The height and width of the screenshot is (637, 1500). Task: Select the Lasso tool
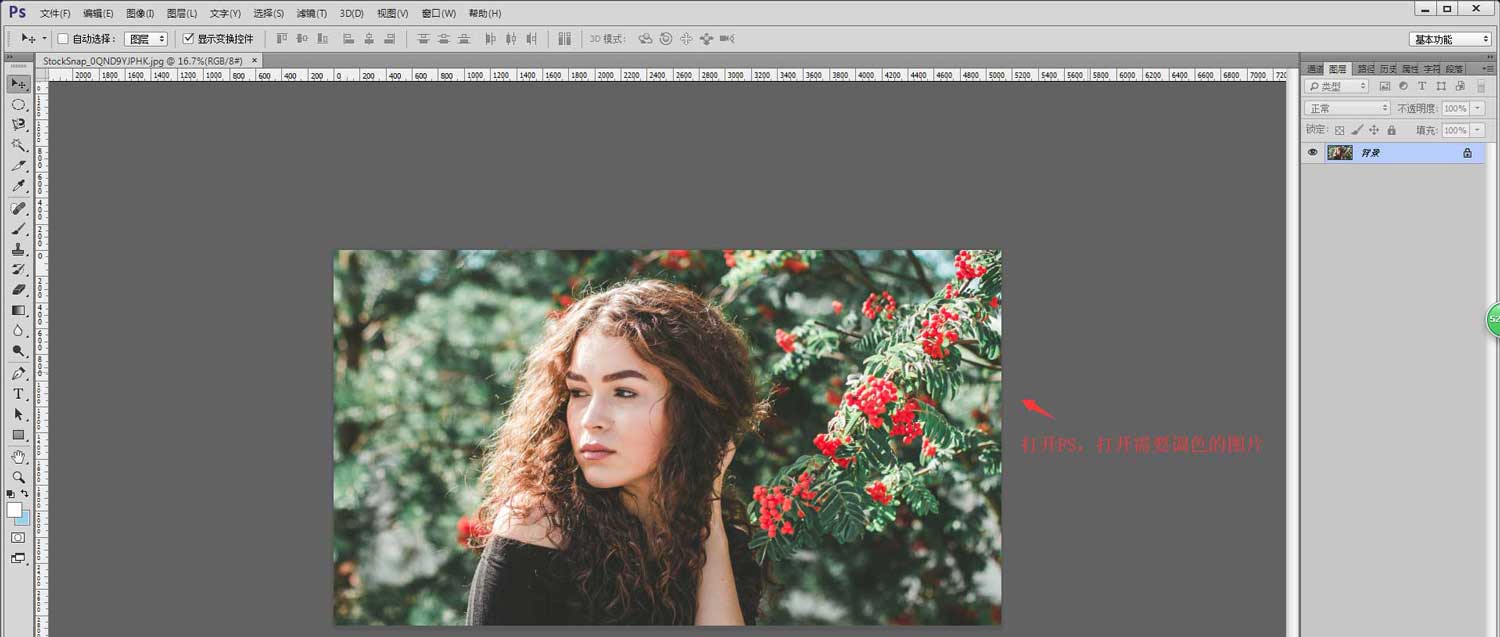coord(18,125)
